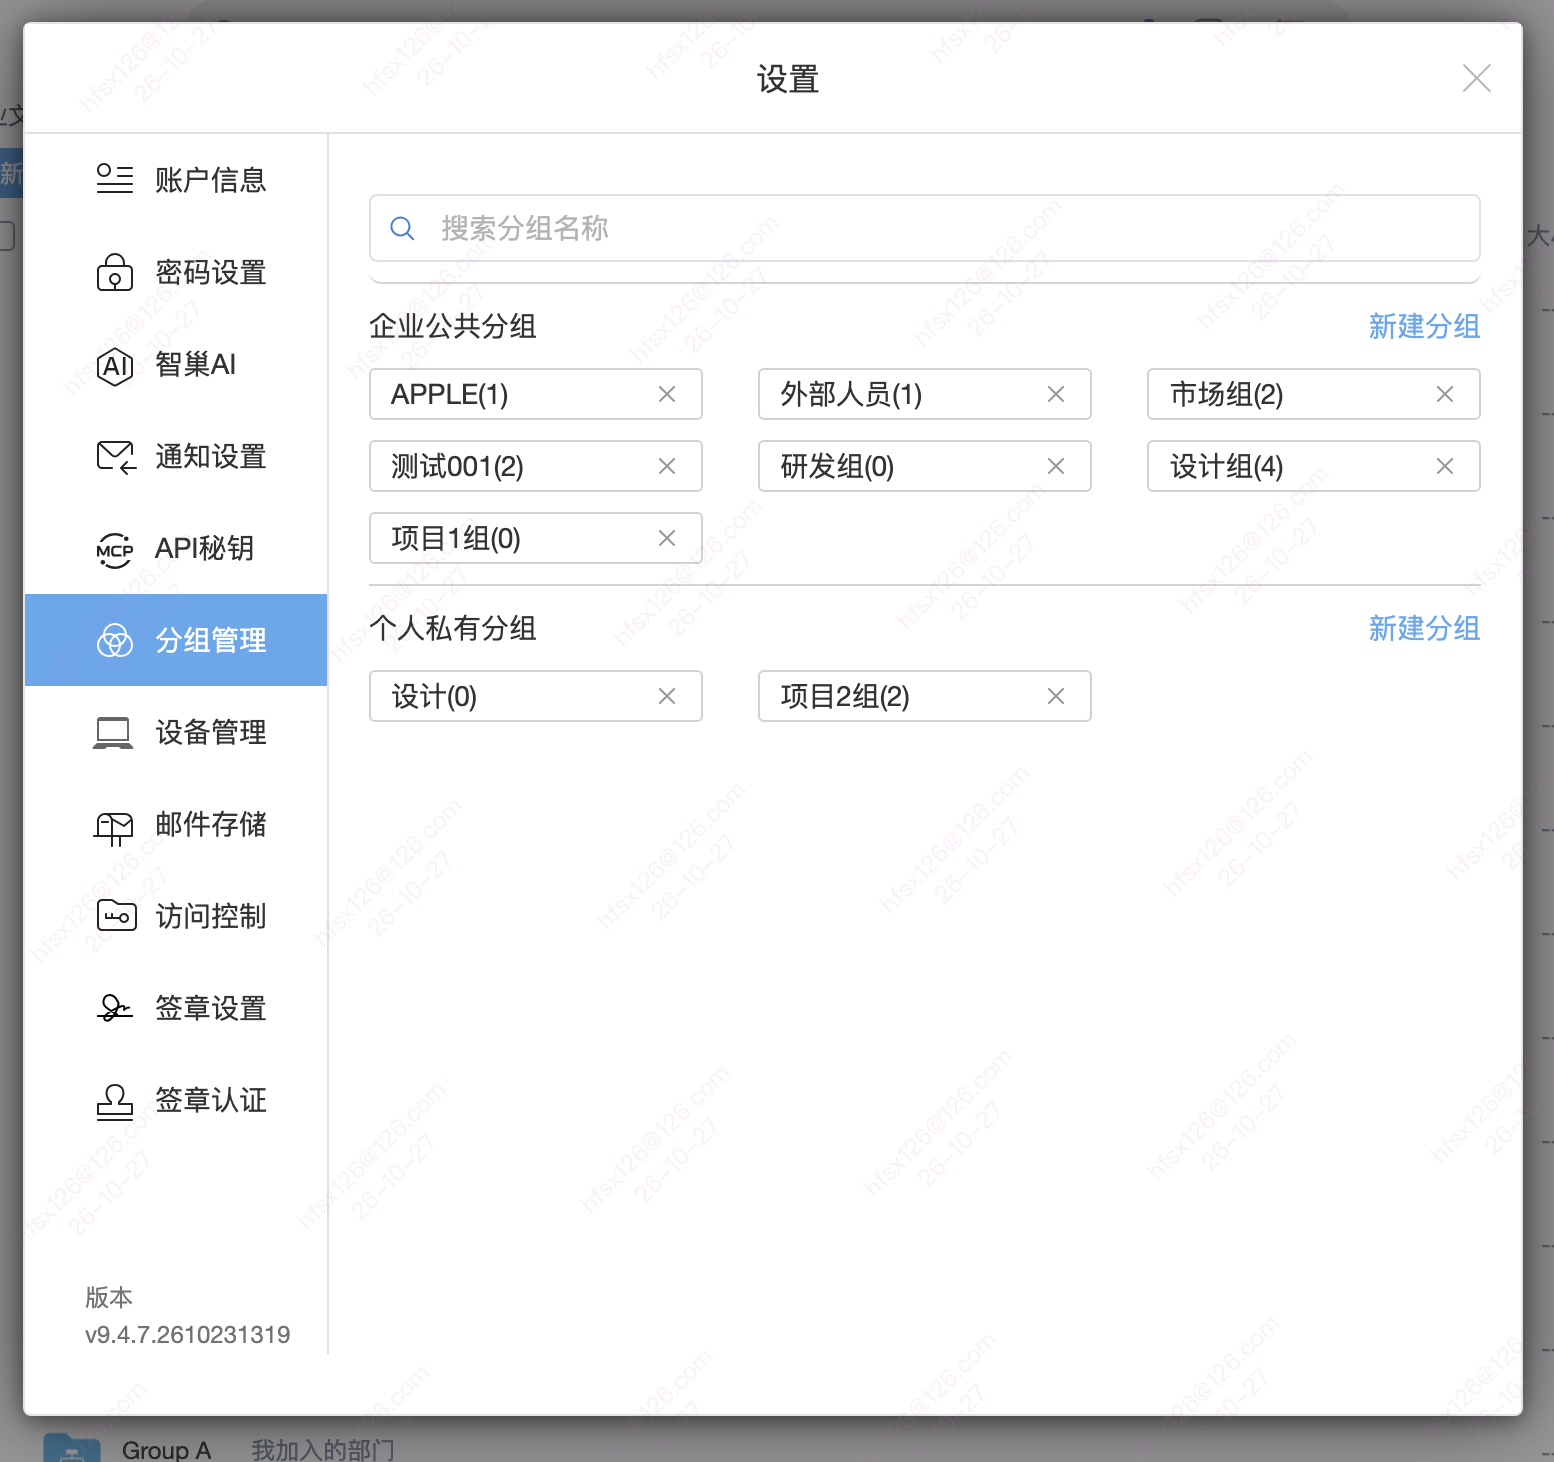Select the 研发组(0) group tag

pyautogui.click(x=925, y=466)
